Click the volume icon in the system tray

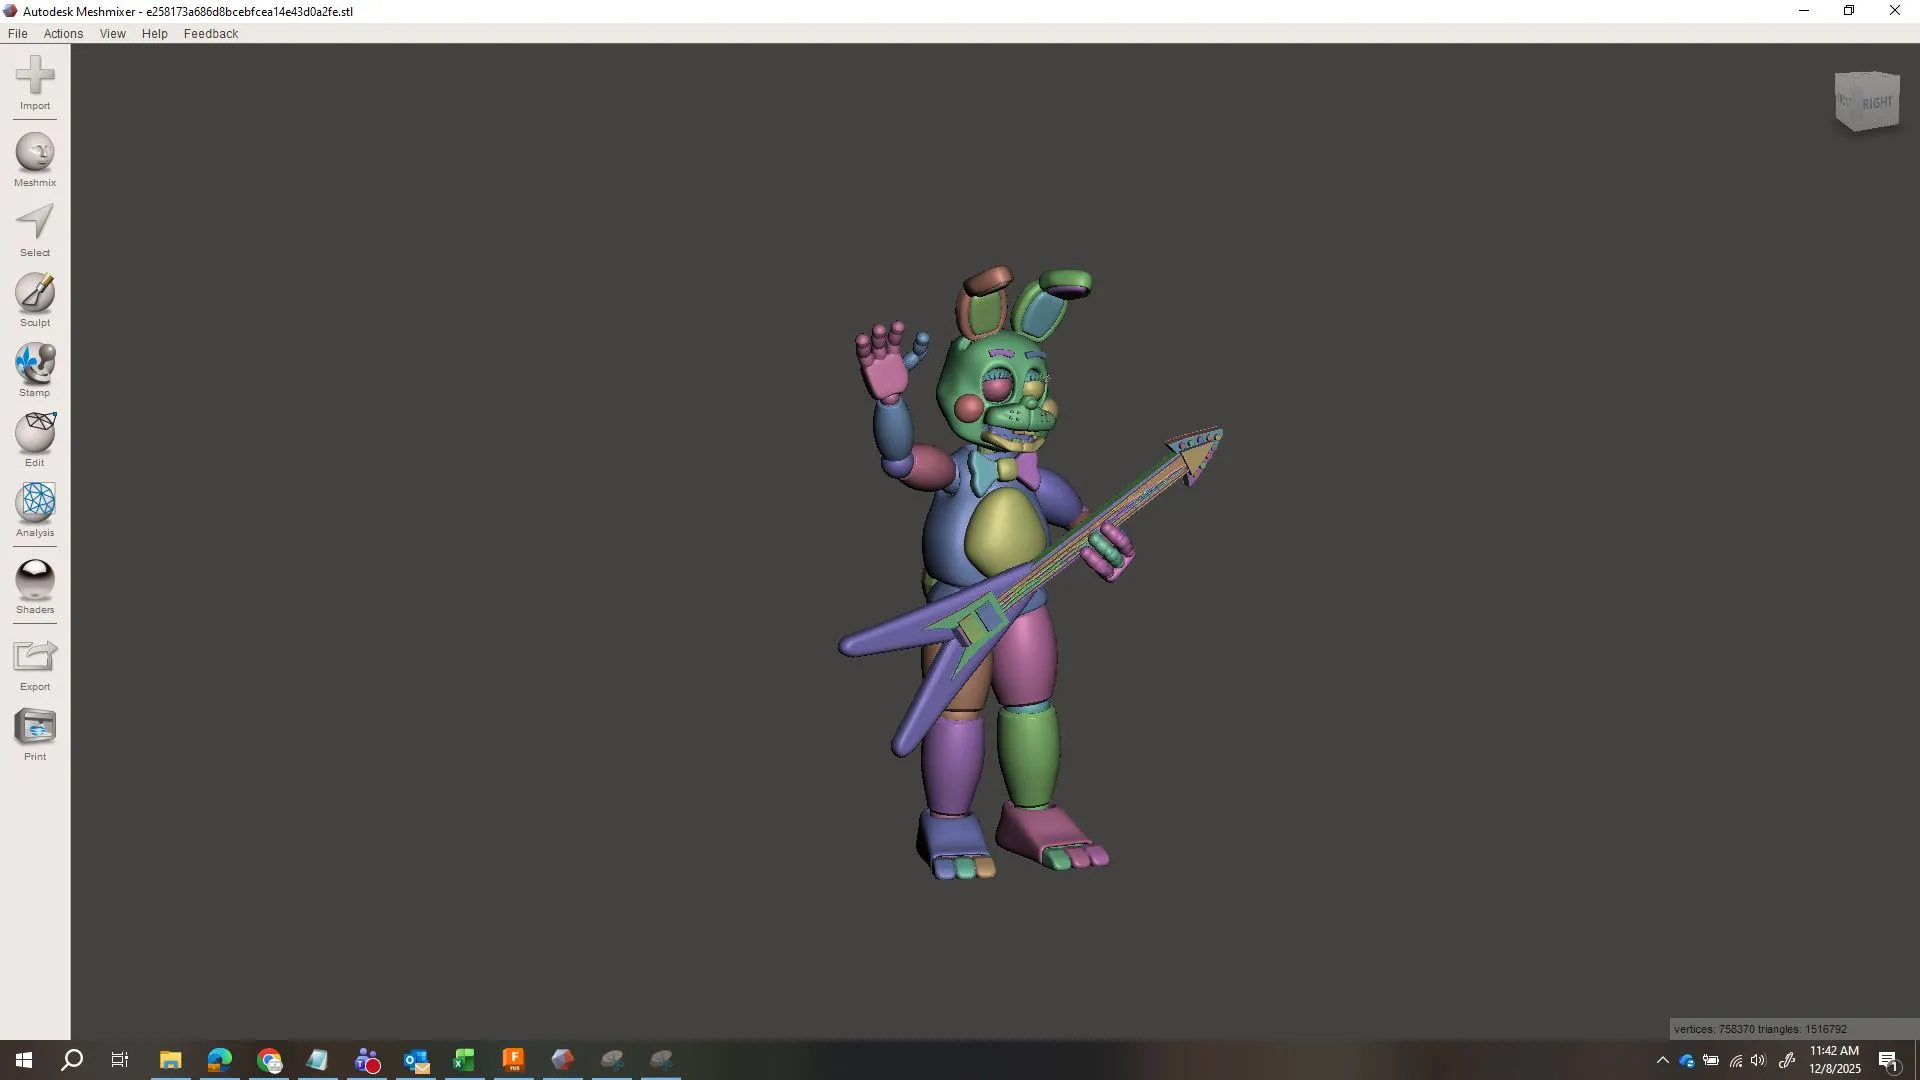(1758, 1061)
